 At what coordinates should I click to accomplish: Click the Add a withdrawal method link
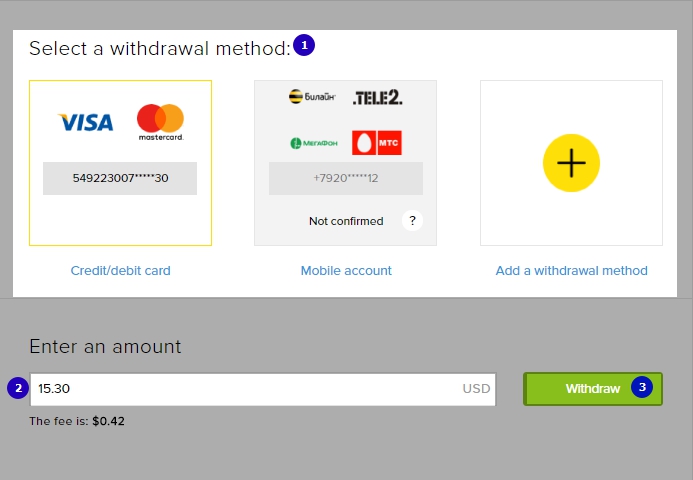click(571, 270)
